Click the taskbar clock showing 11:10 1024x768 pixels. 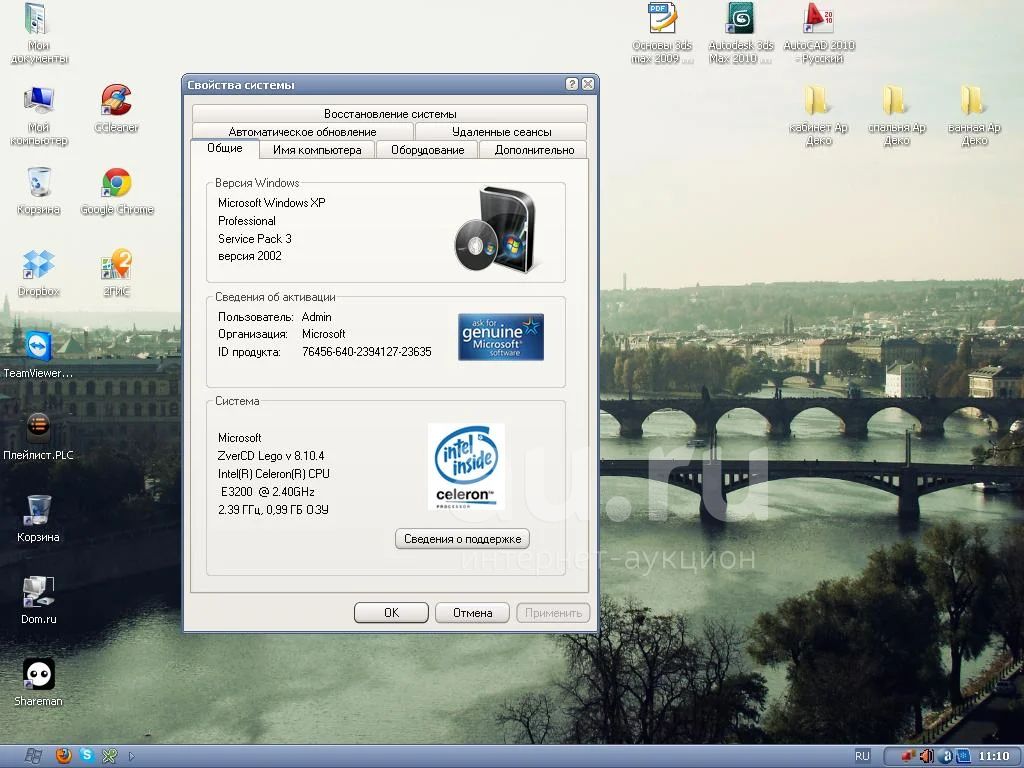[x=993, y=756]
